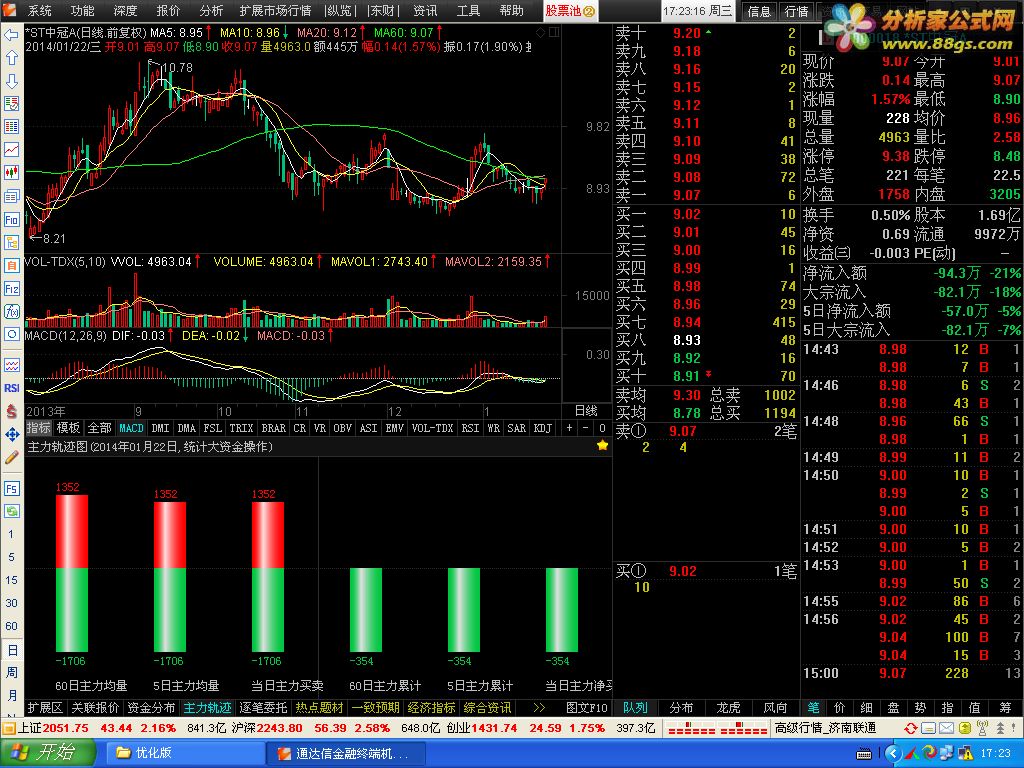The width and height of the screenshot is (1024, 768).
Task: Select the MACD indicator tab
Action: (131, 428)
